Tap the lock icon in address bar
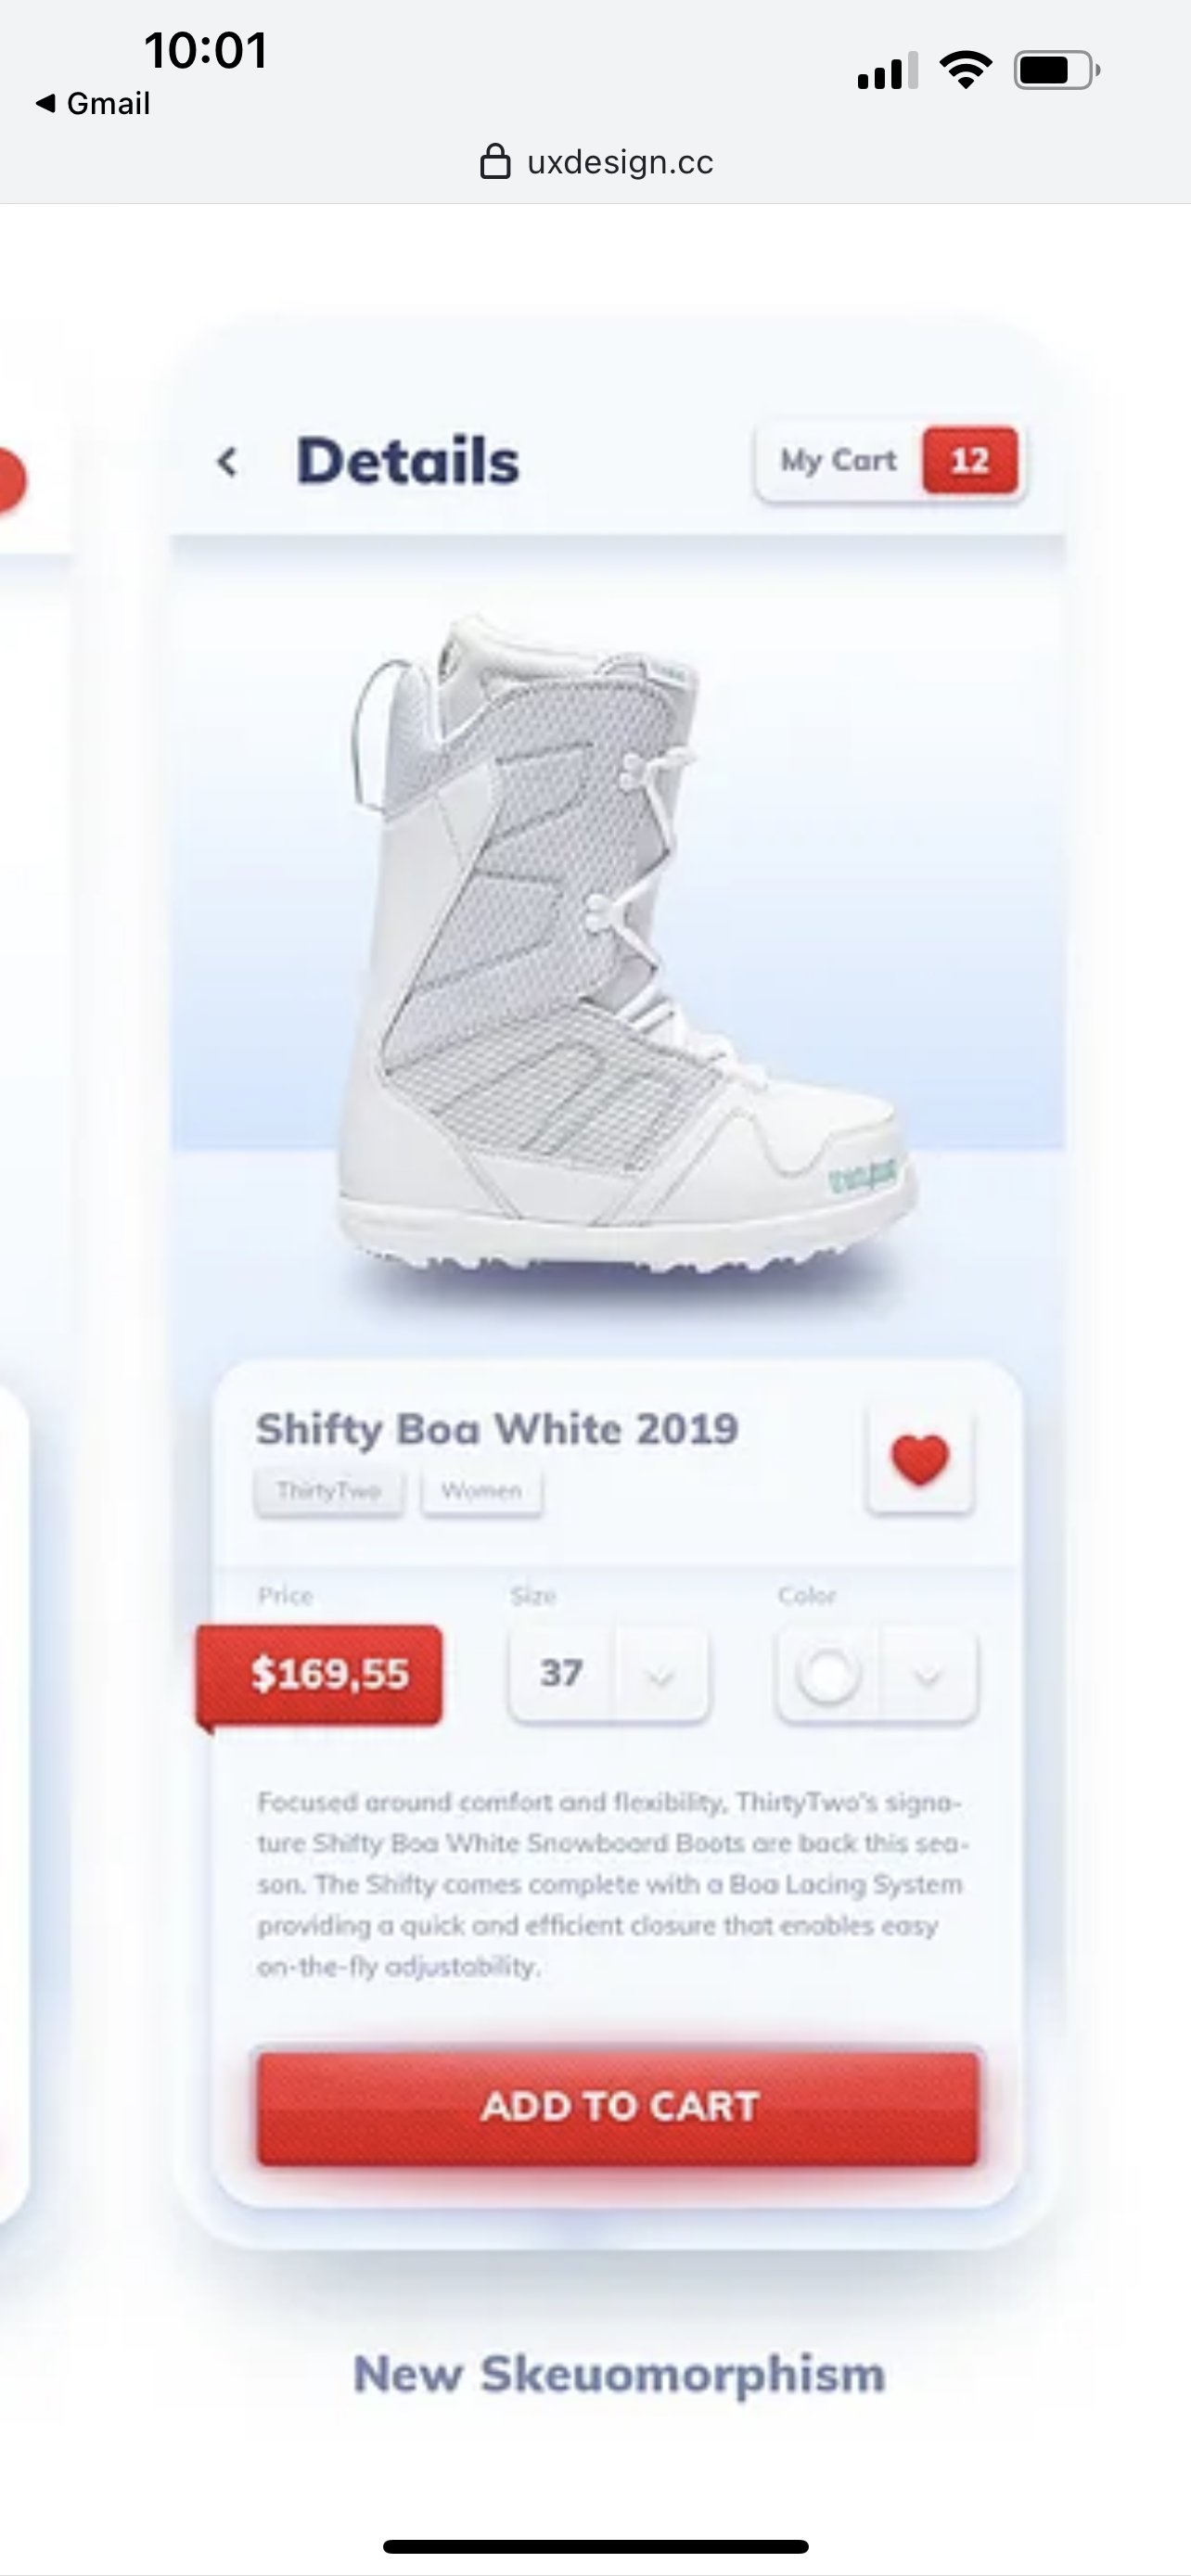This screenshot has height=2576, width=1191. [x=495, y=161]
